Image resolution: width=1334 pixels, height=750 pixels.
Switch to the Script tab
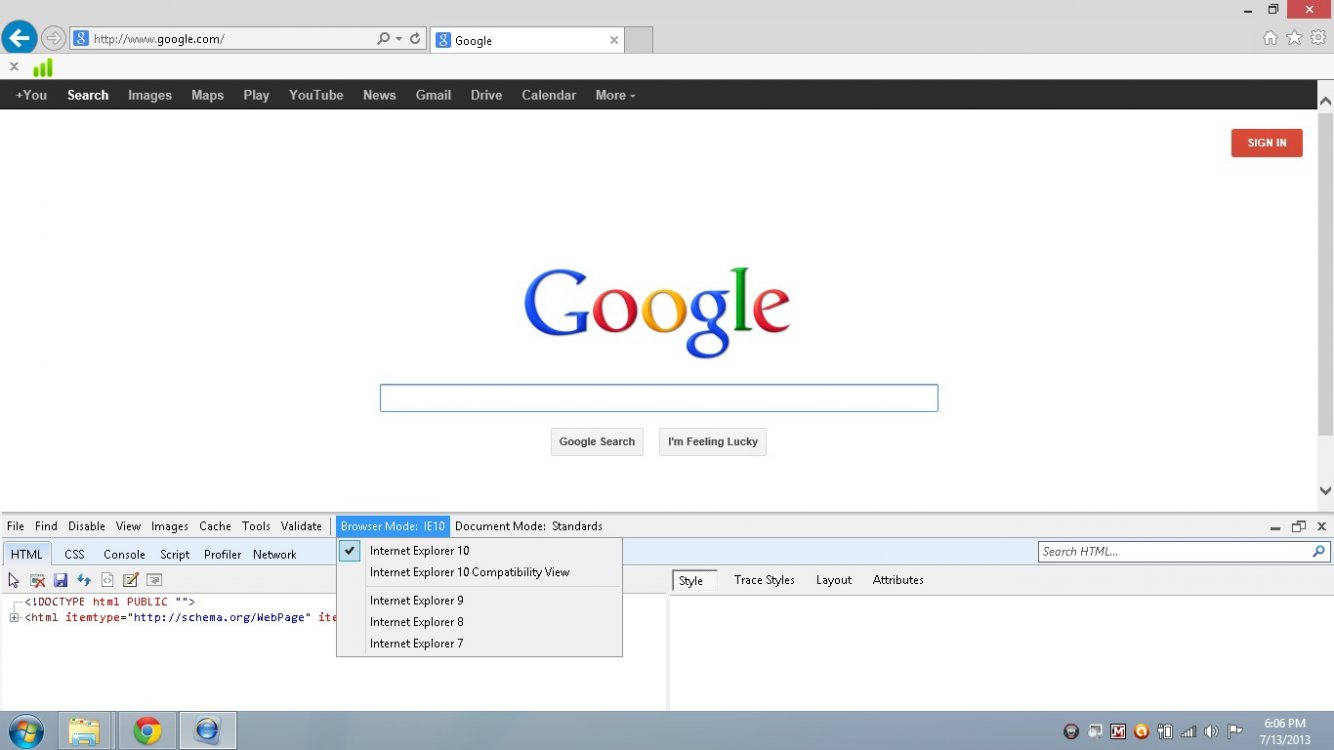coord(175,554)
